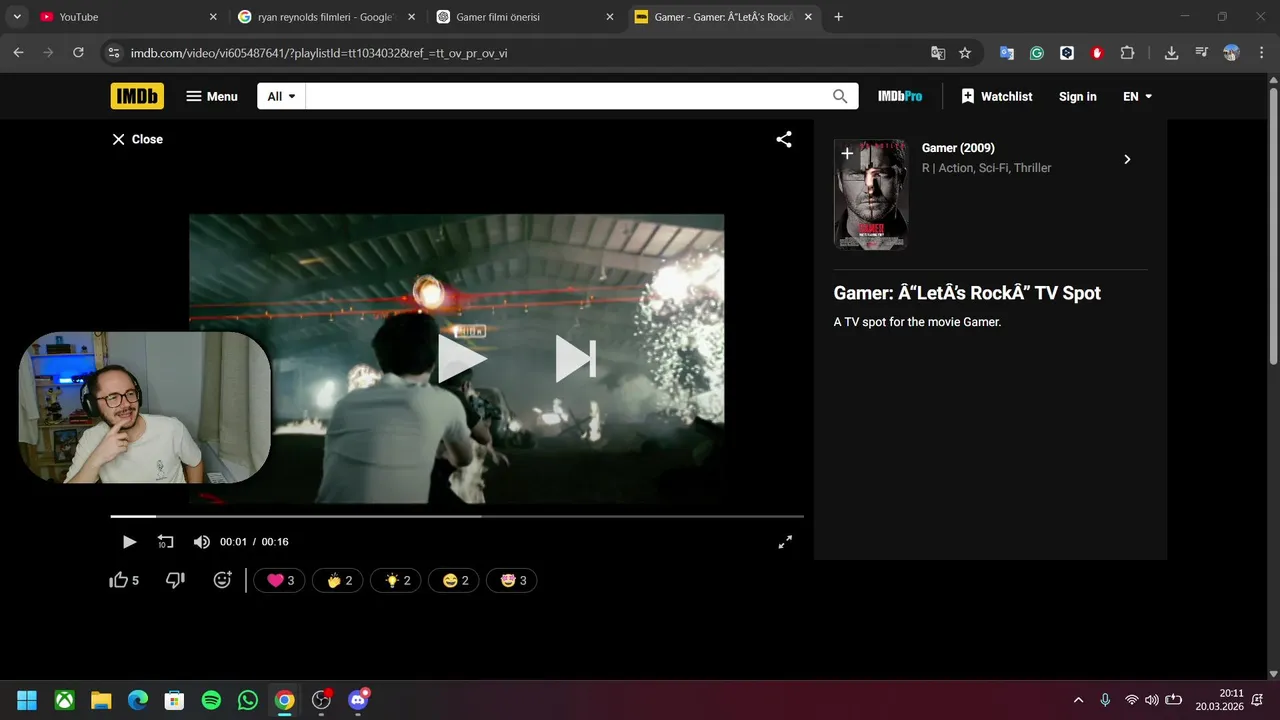Switch to ryan reynolds filmleri Google tab
1280x720 pixels.
pyautogui.click(x=326, y=17)
